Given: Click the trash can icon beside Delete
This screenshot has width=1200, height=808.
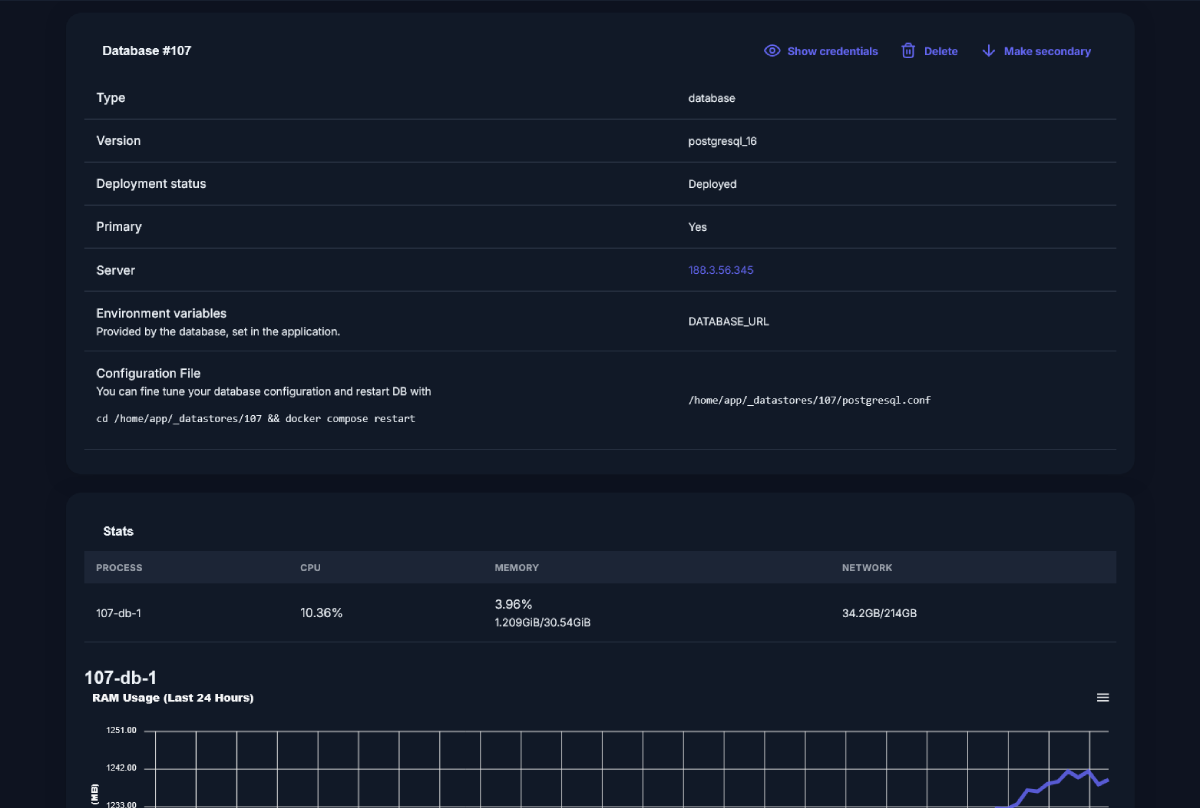Looking at the screenshot, I should [x=908, y=51].
